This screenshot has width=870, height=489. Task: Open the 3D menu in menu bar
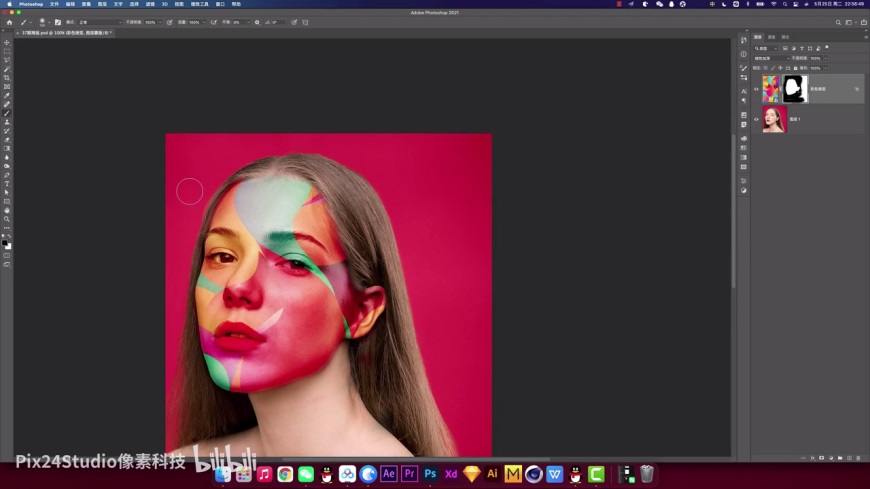tap(164, 4)
